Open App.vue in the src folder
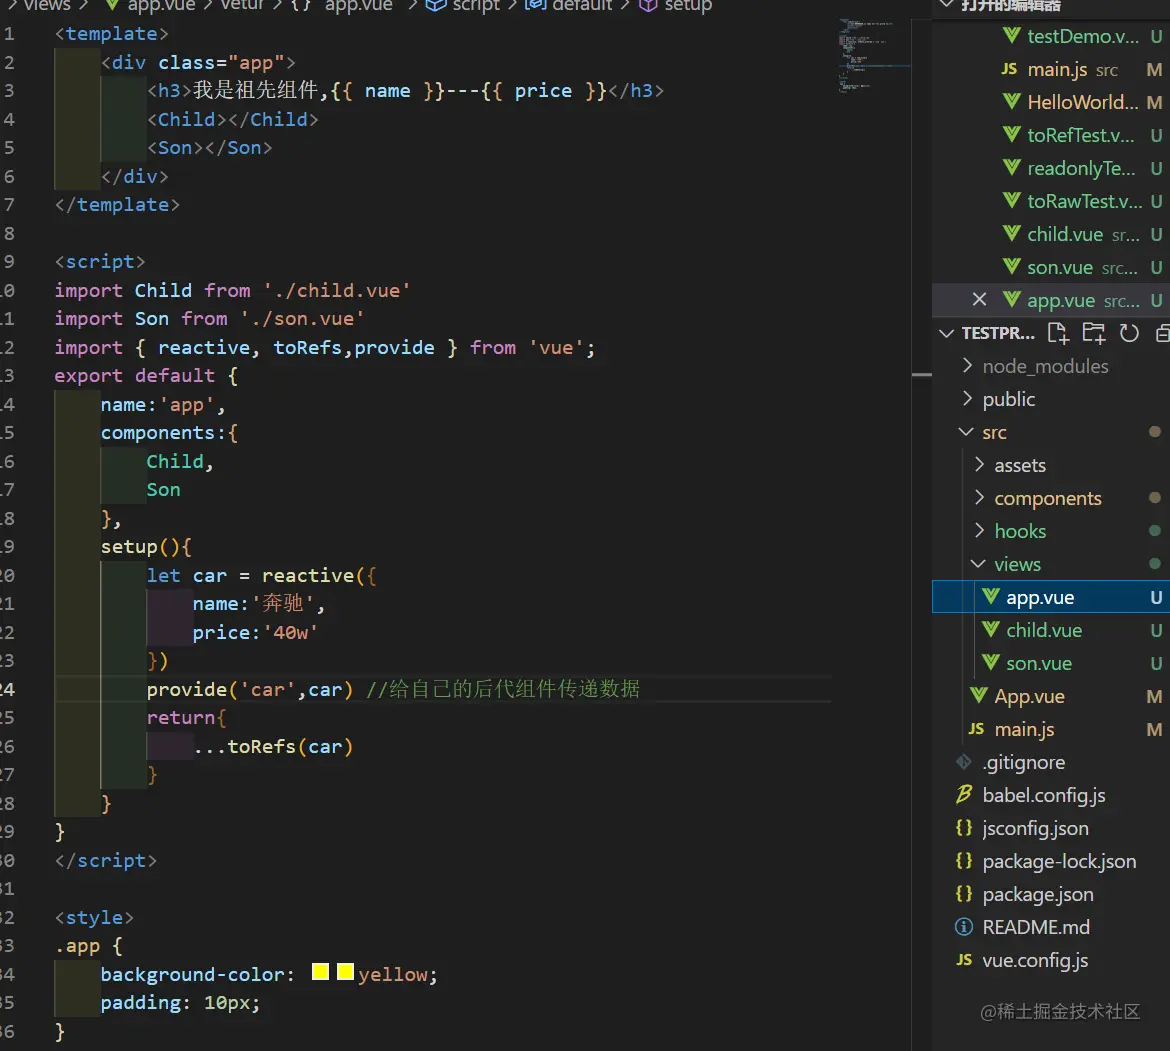Screen dimensions: 1170x1051 tap(1029, 696)
